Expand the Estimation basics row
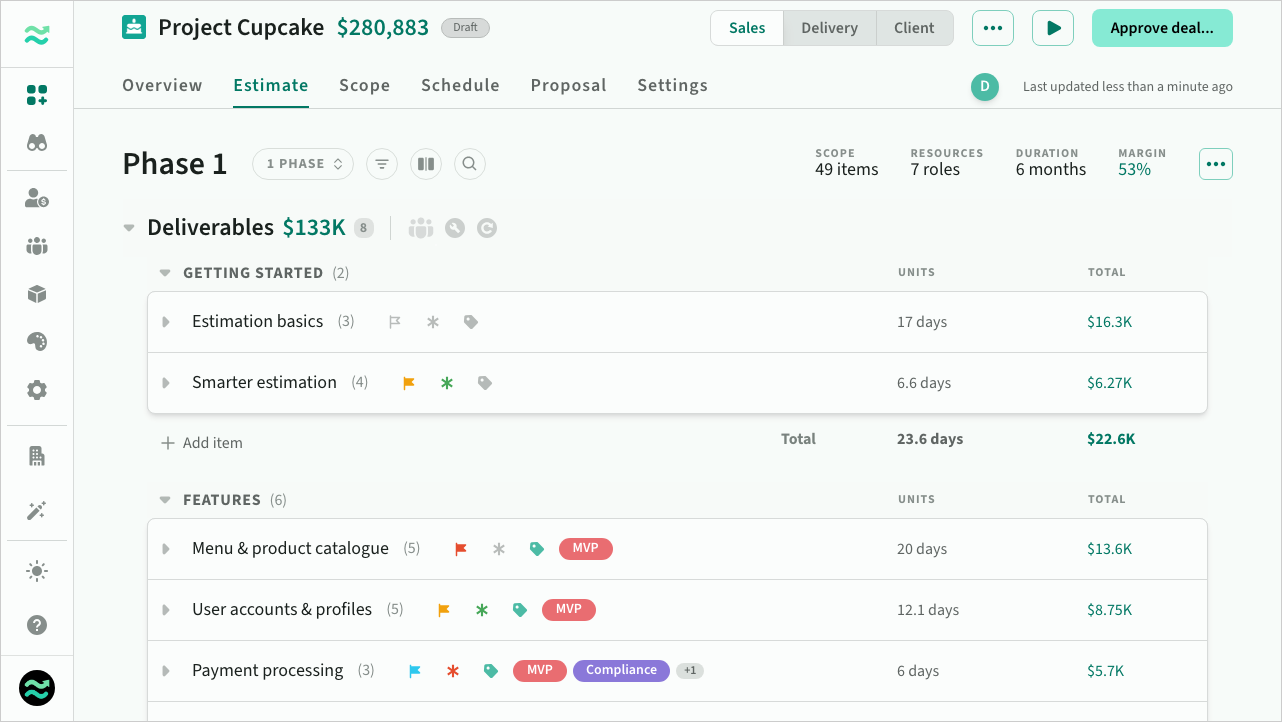The width and height of the screenshot is (1282, 722). pos(166,322)
